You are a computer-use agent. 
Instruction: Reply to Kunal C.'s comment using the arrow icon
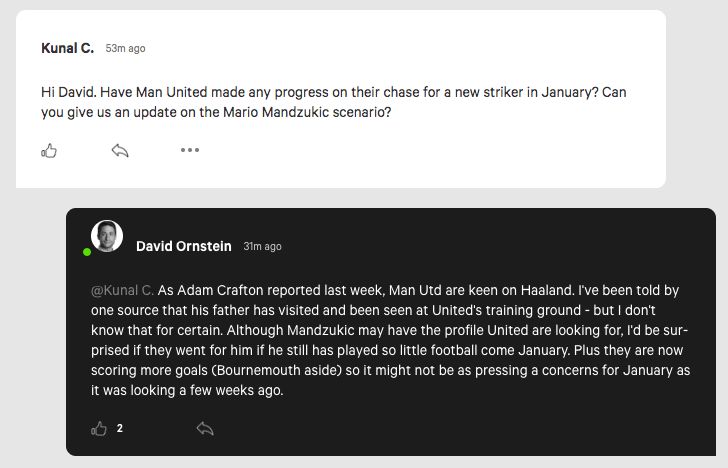tap(120, 150)
